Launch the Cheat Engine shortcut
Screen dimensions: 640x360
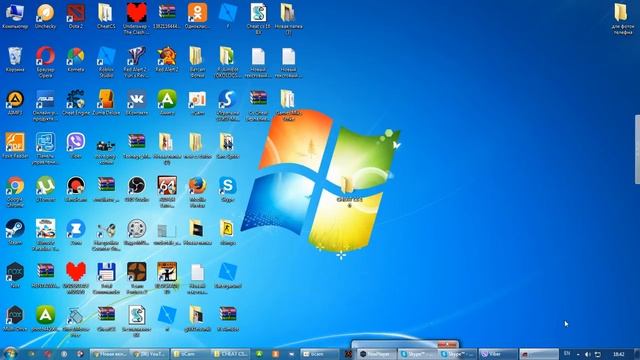click(x=76, y=103)
